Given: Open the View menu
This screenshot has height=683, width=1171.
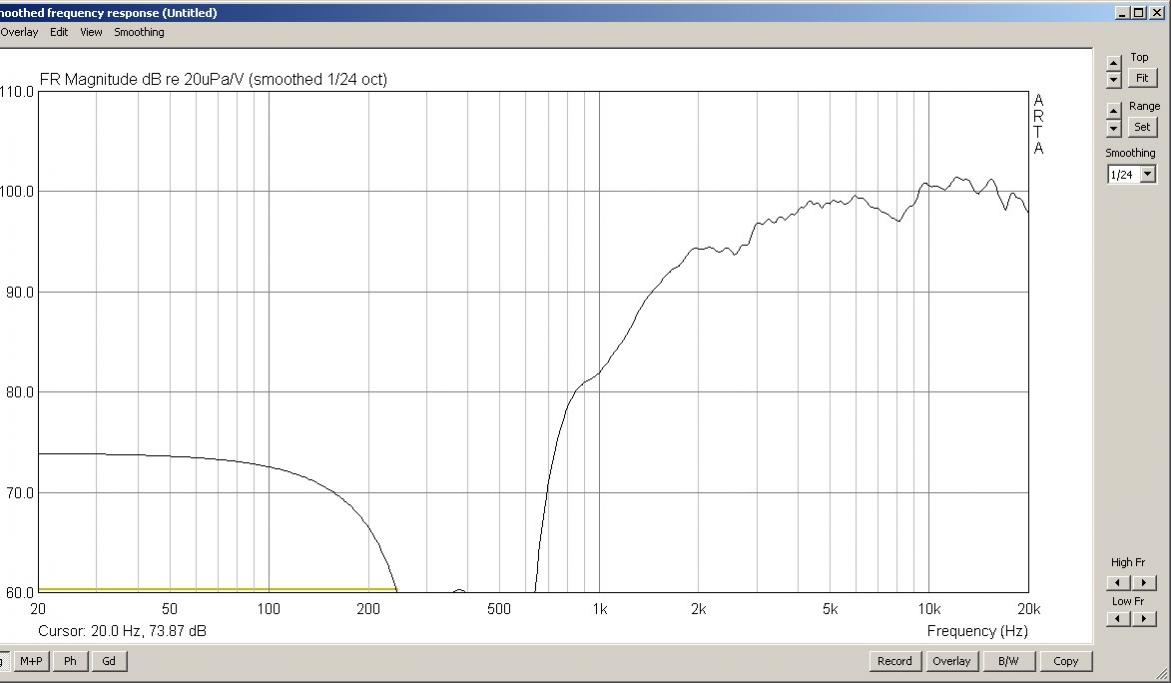Looking at the screenshot, I should coord(91,32).
